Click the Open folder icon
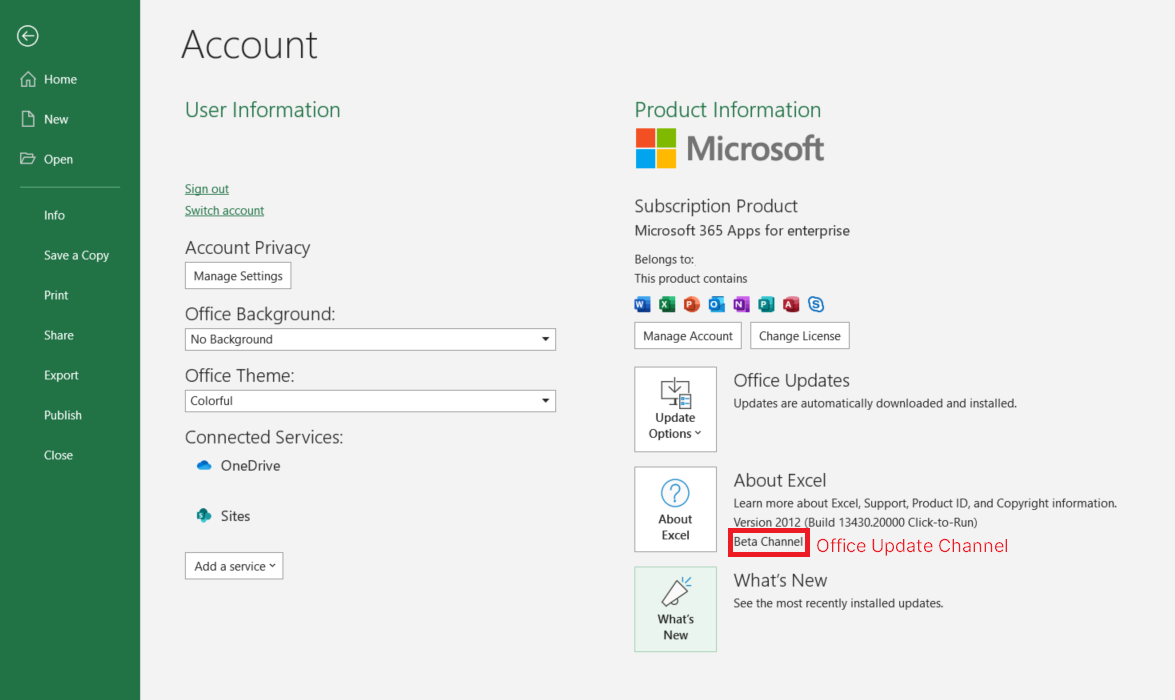This screenshot has height=700, width=1175. 28,159
